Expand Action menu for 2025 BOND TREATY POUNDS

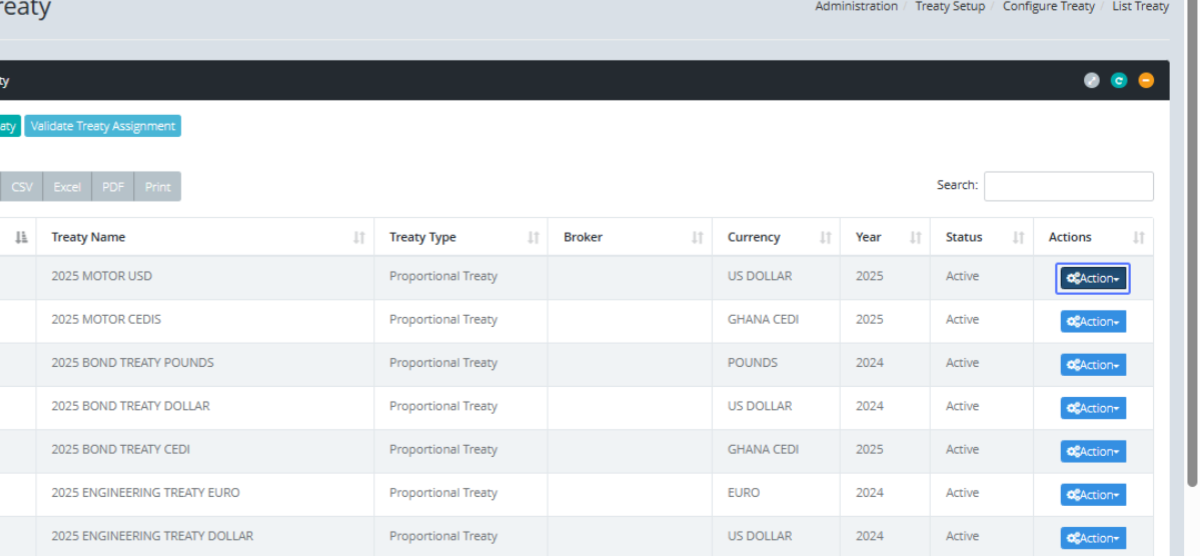[x=1093, y=365]
